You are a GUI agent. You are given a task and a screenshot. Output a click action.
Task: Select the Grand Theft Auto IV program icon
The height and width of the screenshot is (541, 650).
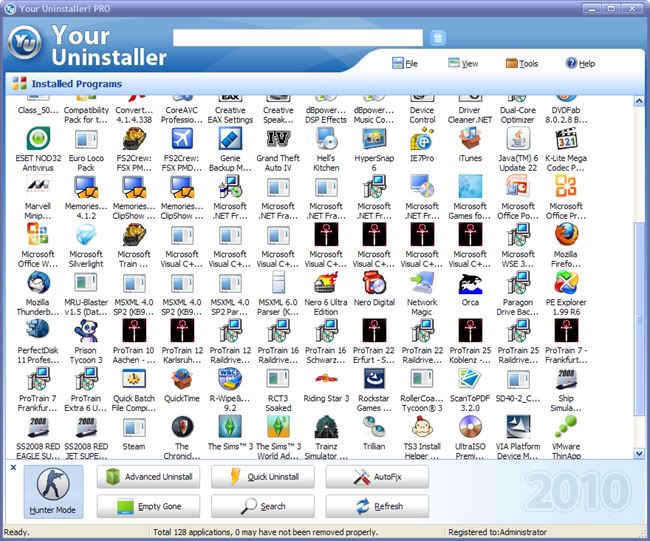click(x=278, y=138)
